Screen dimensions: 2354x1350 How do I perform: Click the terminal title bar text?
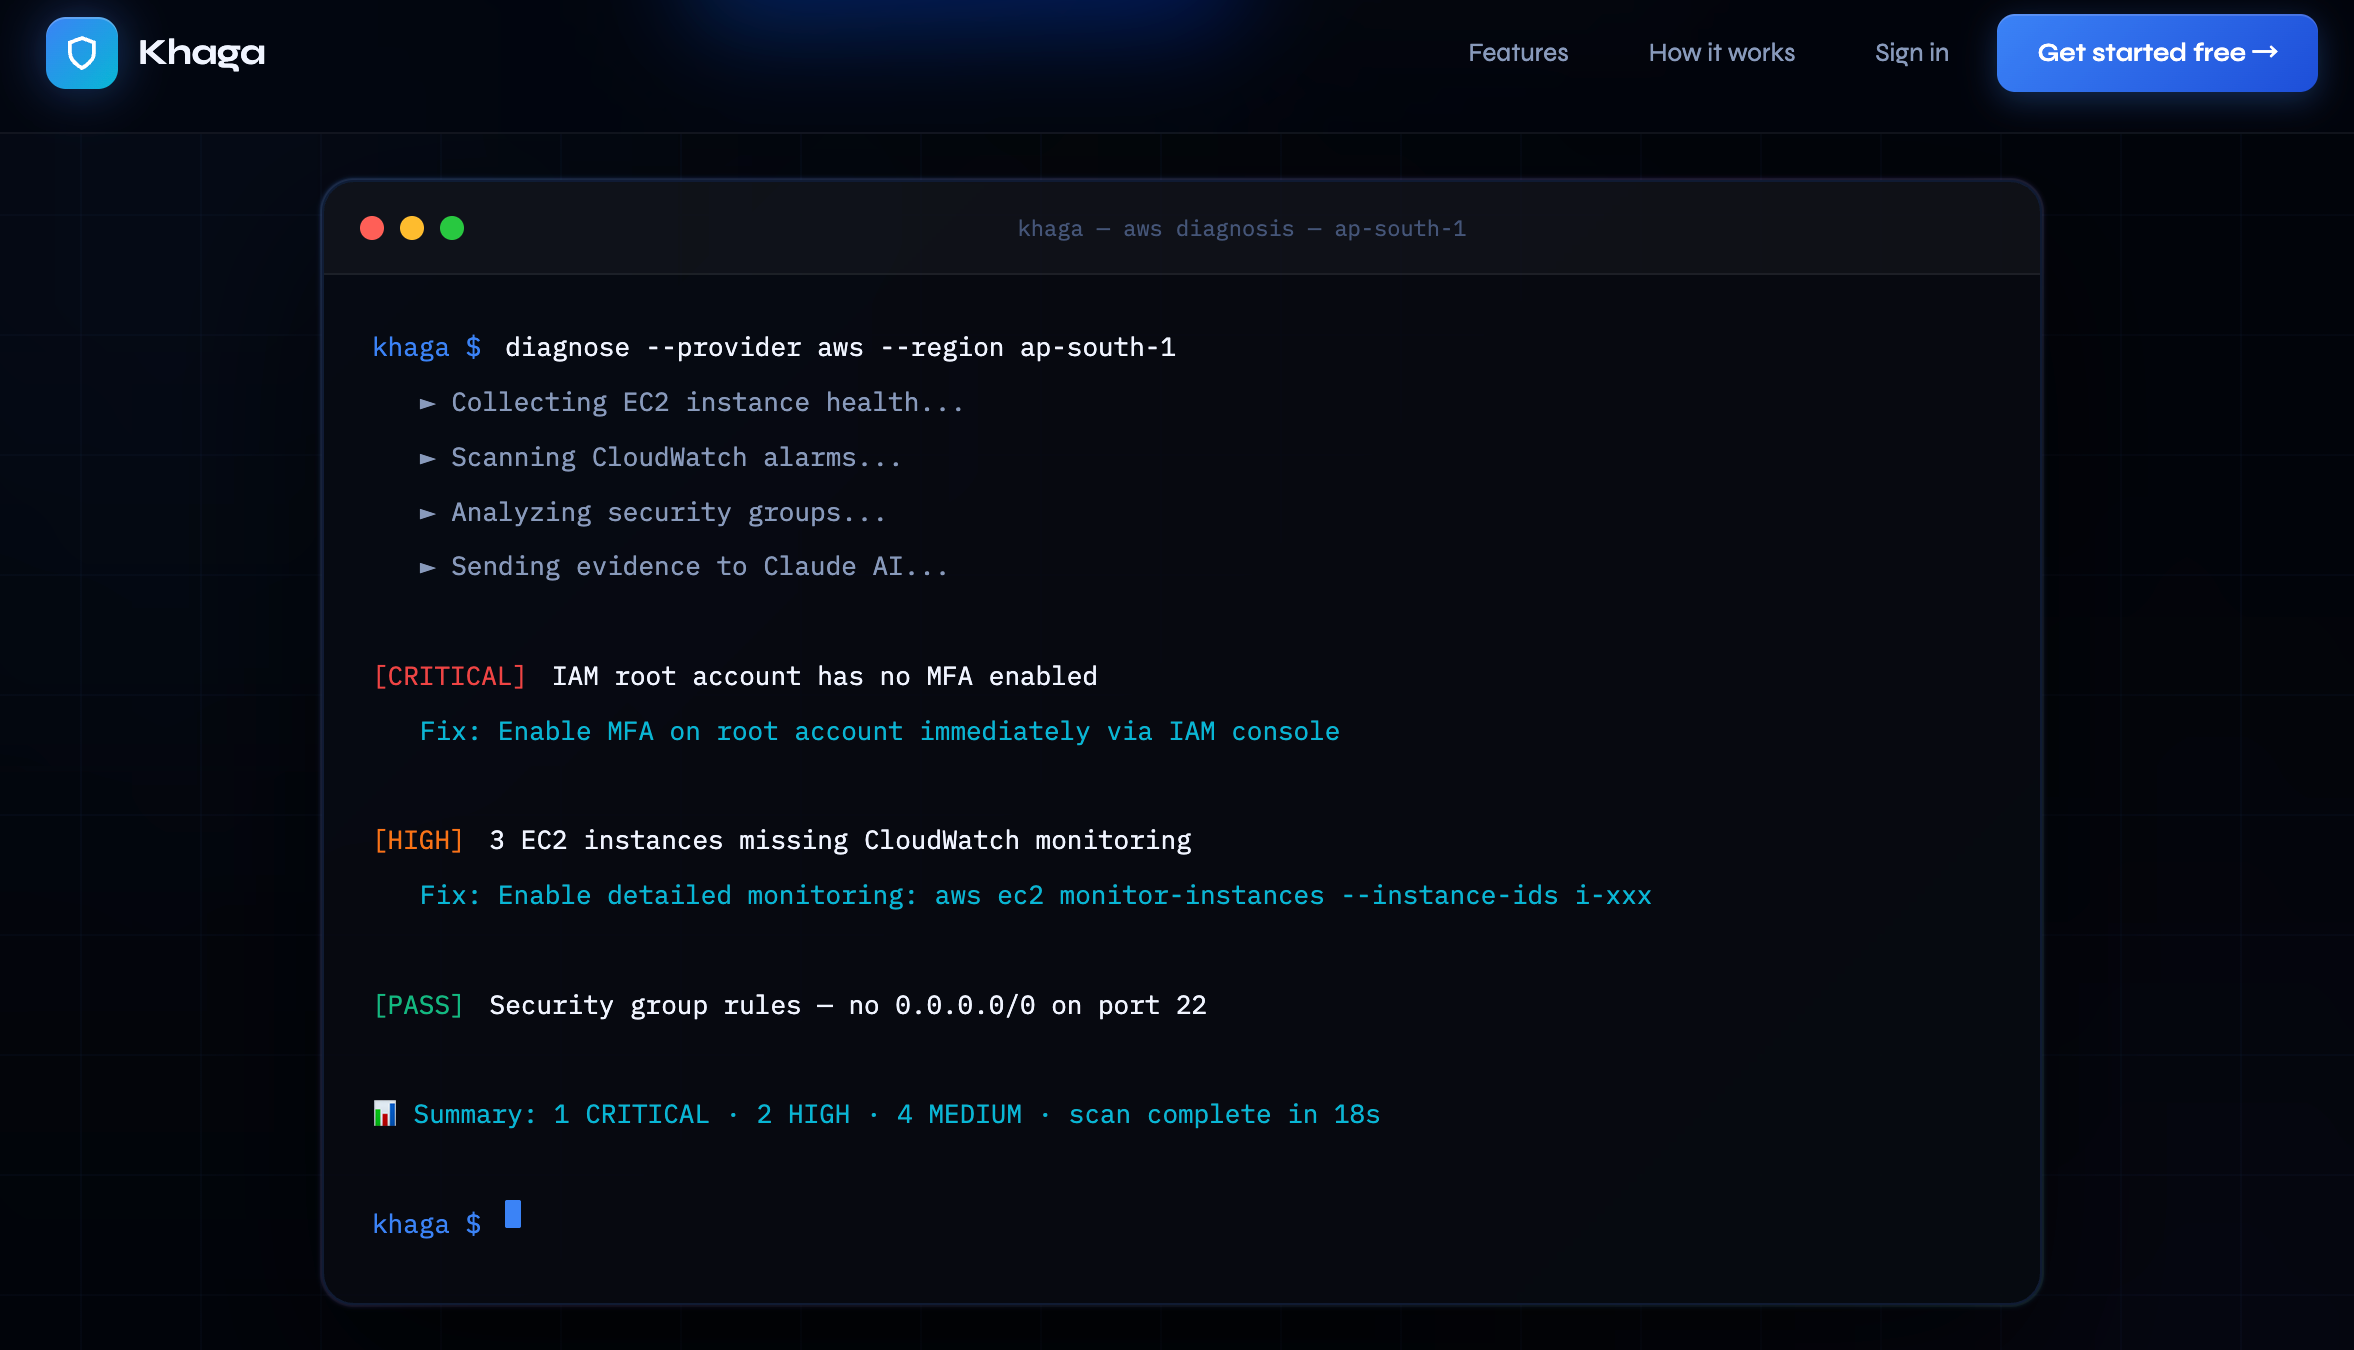1241,229
